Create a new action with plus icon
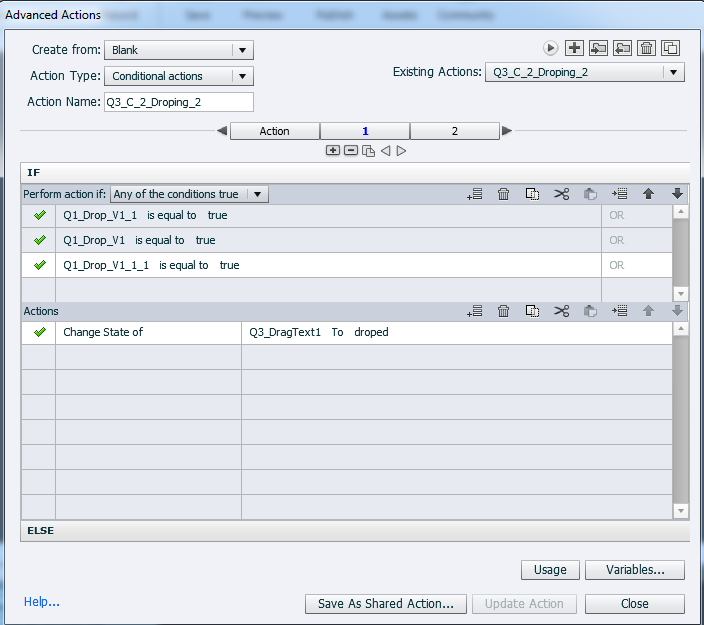 [x=574, y=48]
